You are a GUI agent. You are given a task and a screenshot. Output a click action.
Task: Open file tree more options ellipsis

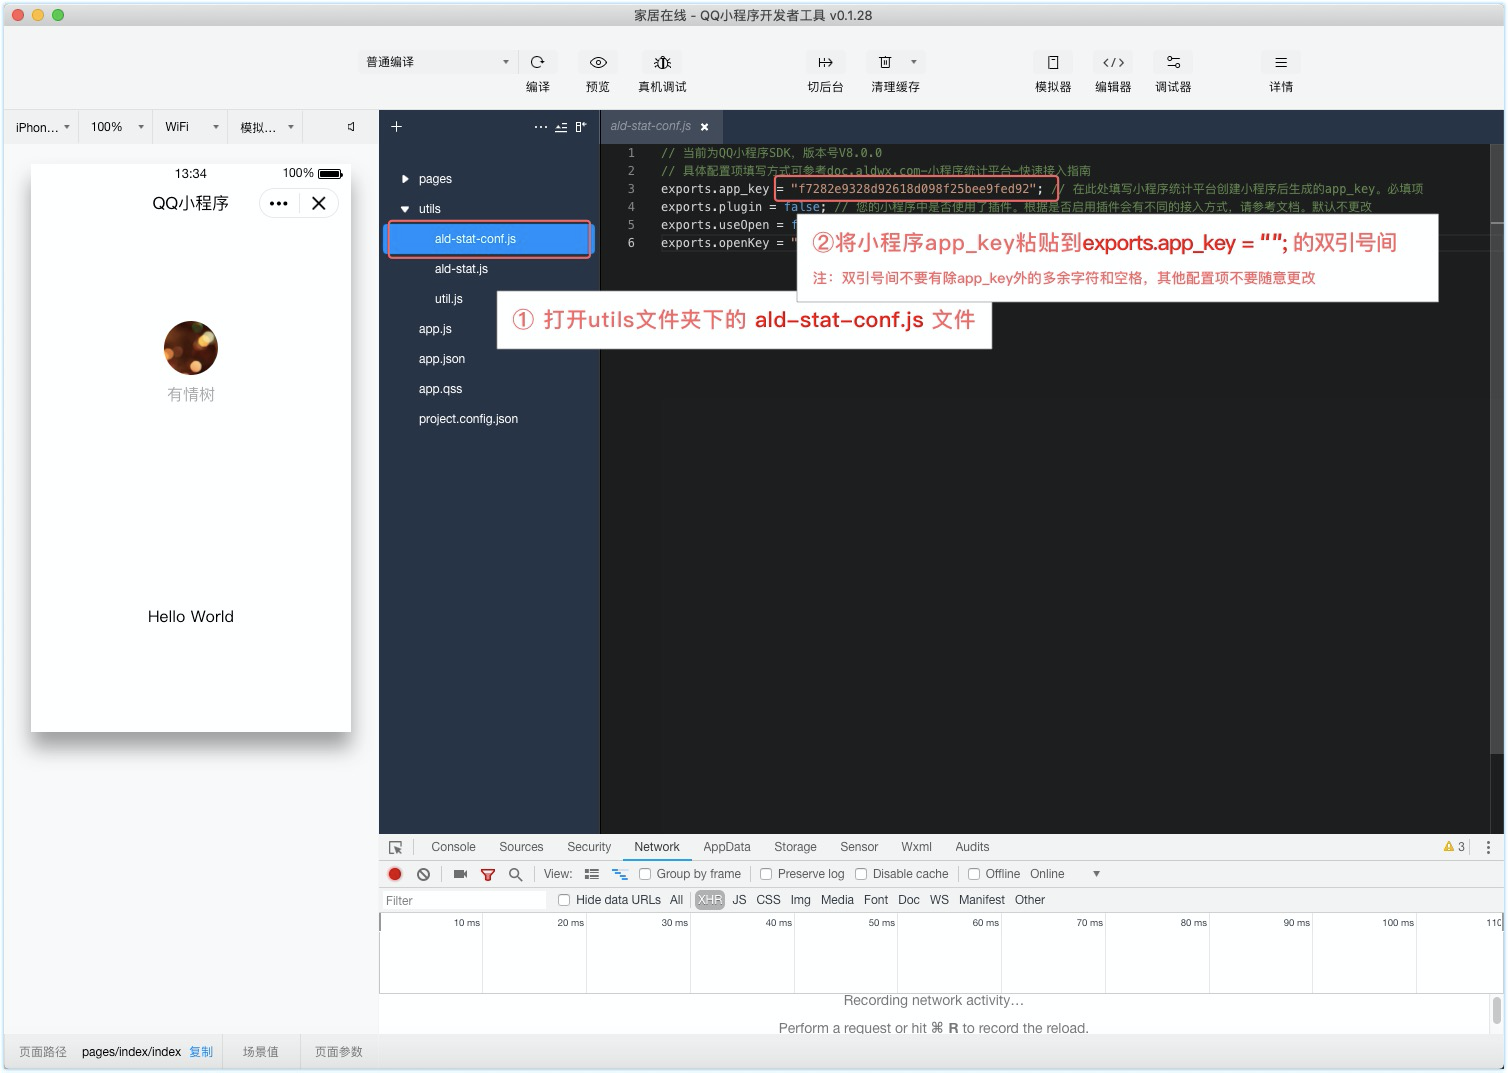point(541,127)
